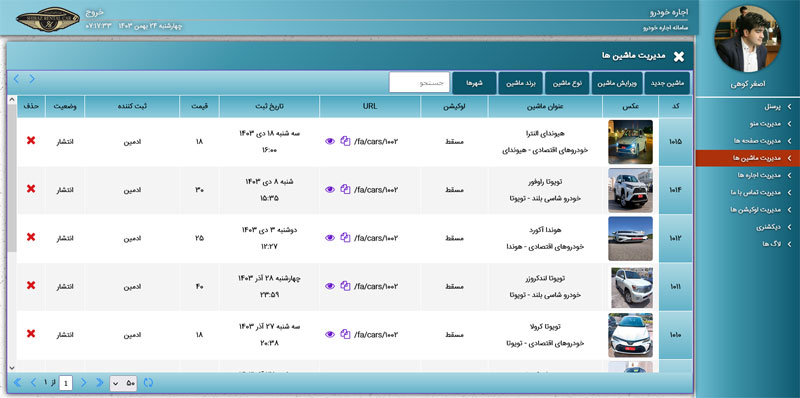Delete car 1015 with the red X

click(31, 140)
